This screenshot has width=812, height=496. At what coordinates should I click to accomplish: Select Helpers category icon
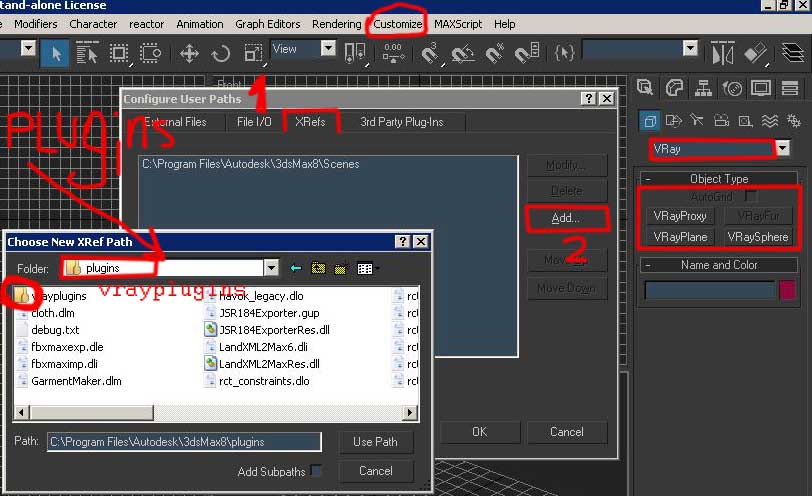746,121
